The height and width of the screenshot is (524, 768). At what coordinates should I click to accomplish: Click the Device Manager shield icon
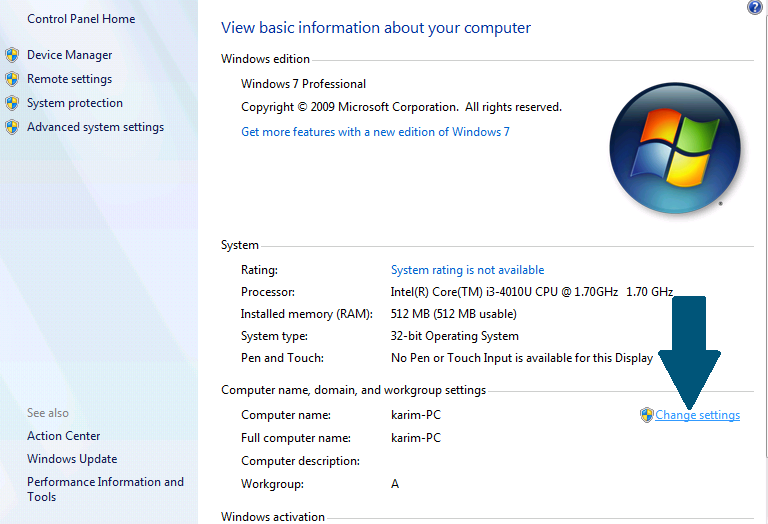click(12, 55)
